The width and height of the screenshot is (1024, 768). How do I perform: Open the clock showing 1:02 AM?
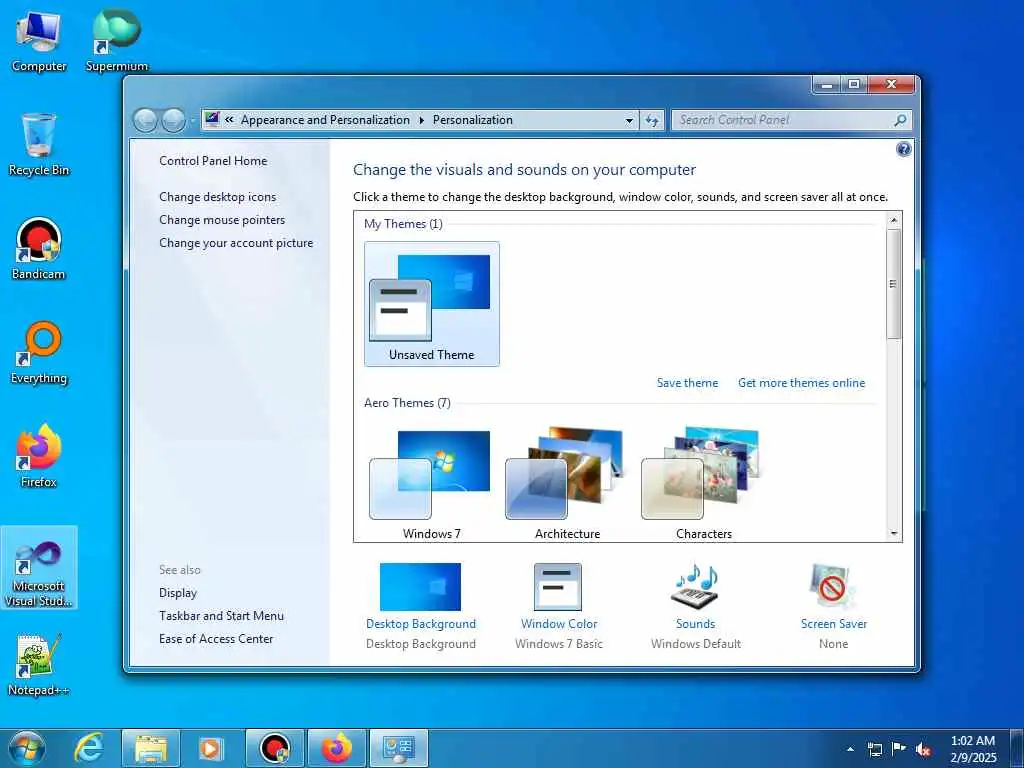(x=973, y=749)
